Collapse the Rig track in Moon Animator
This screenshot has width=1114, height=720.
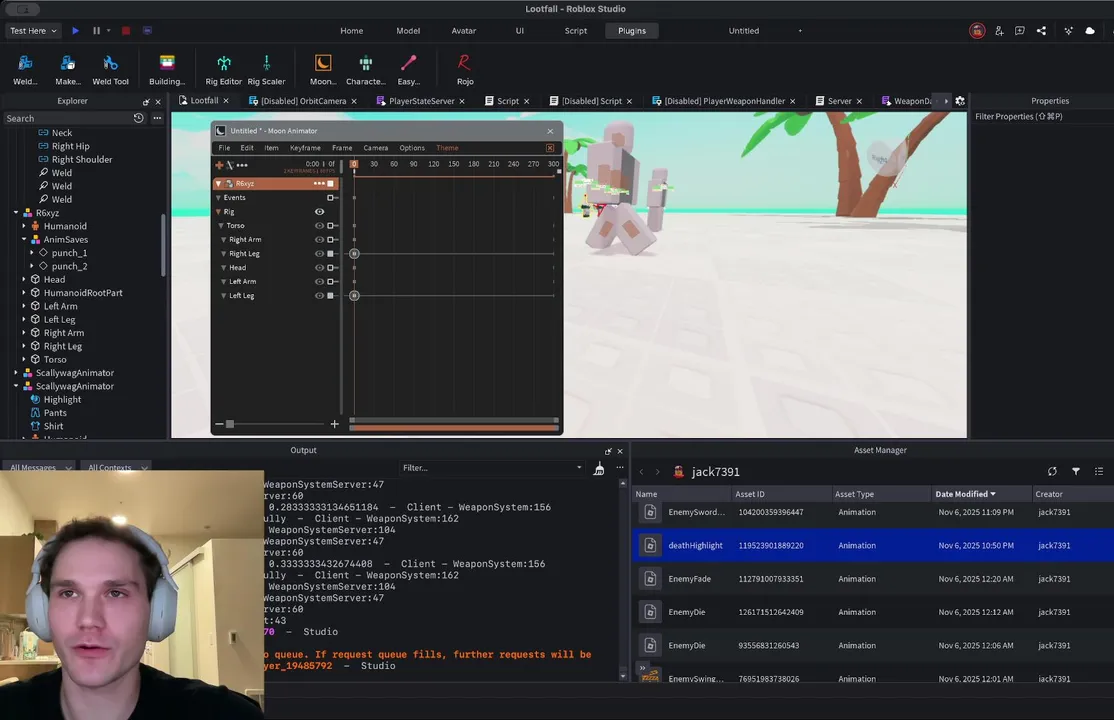click(x=219, y=212)
